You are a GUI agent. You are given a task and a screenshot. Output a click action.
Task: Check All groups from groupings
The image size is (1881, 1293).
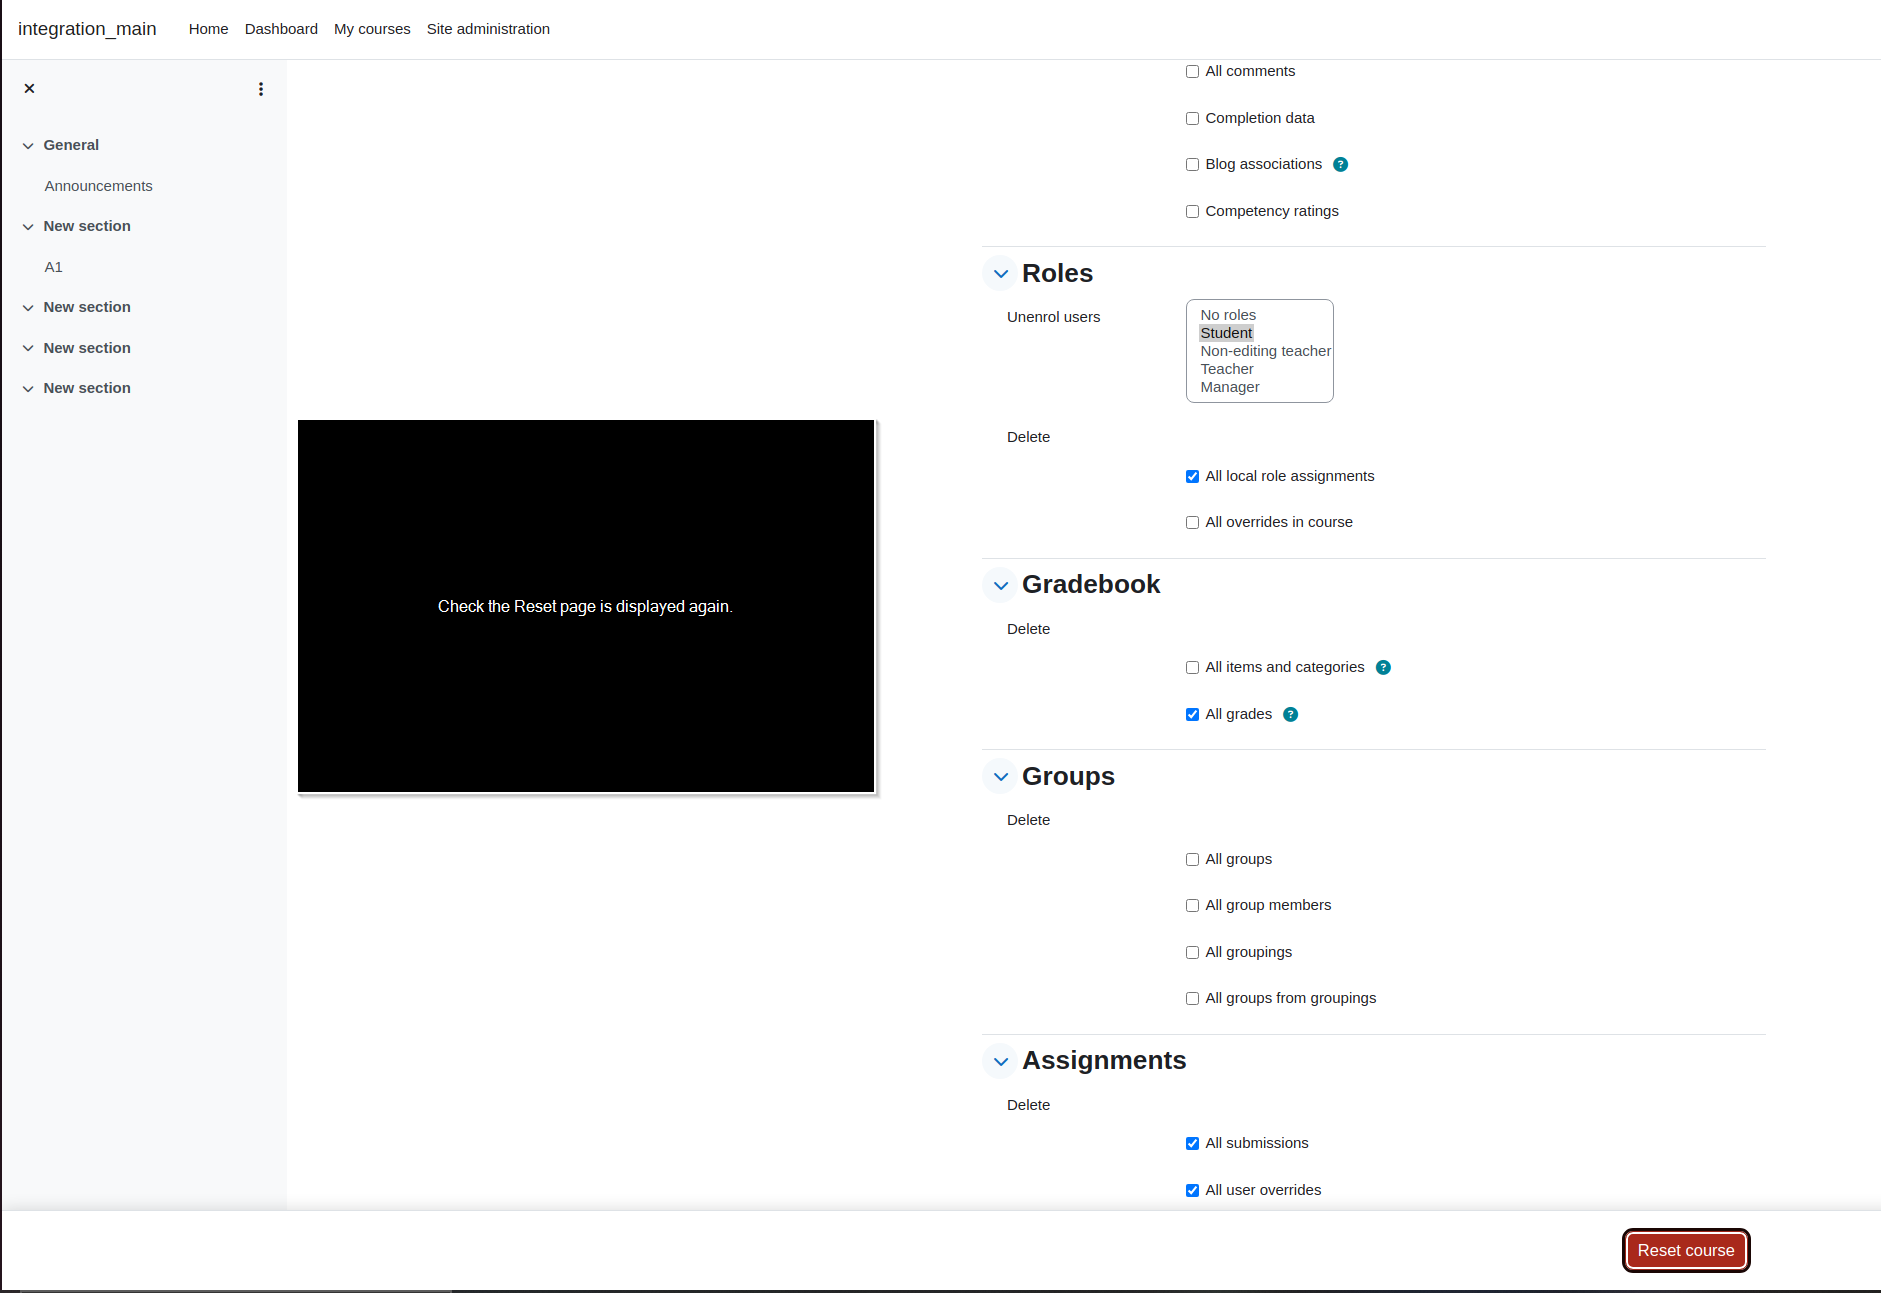1192,999
